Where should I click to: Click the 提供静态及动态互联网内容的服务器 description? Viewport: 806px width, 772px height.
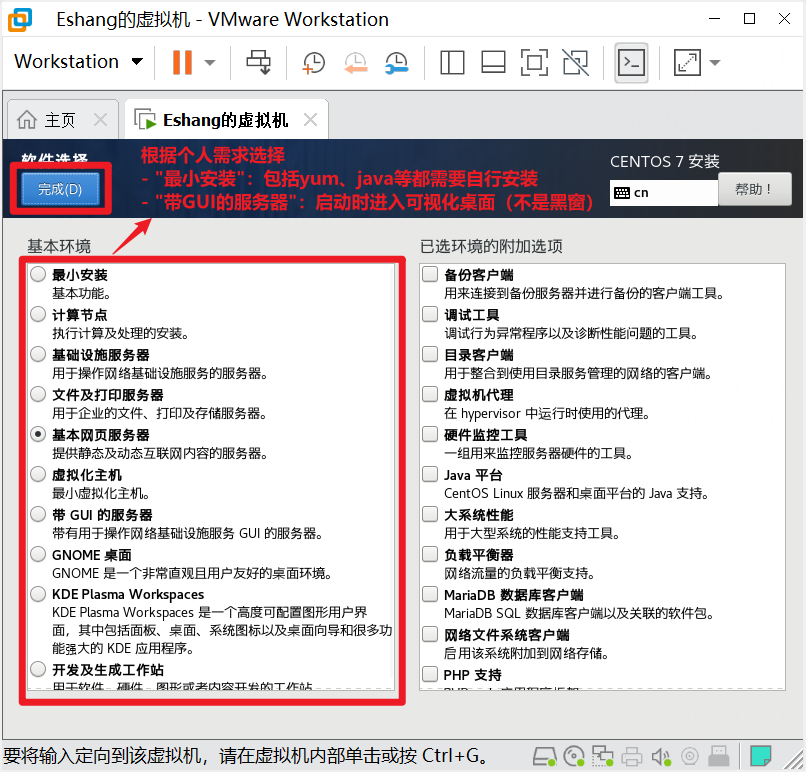click(160, 453)
